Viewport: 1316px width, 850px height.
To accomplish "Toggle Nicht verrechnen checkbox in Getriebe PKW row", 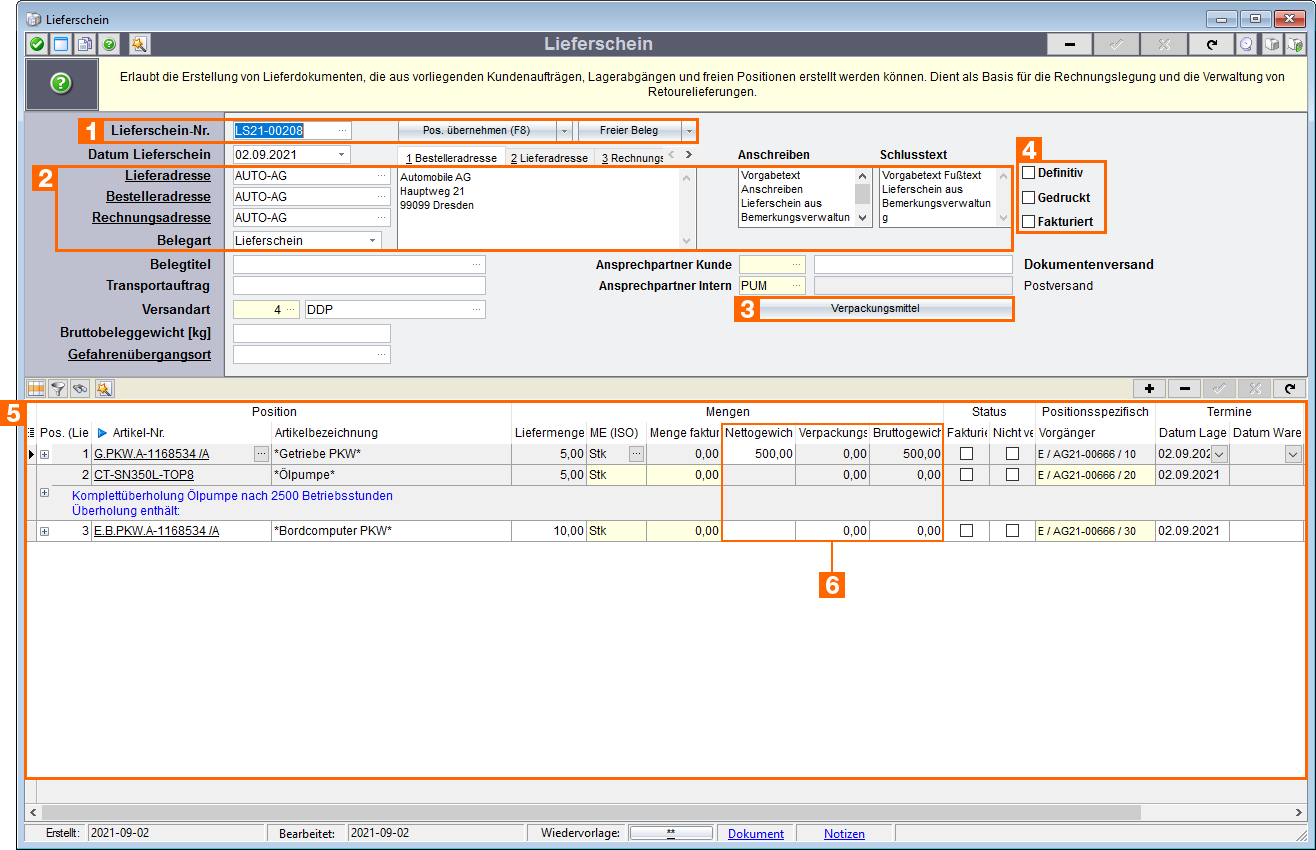I will 1012,454.
